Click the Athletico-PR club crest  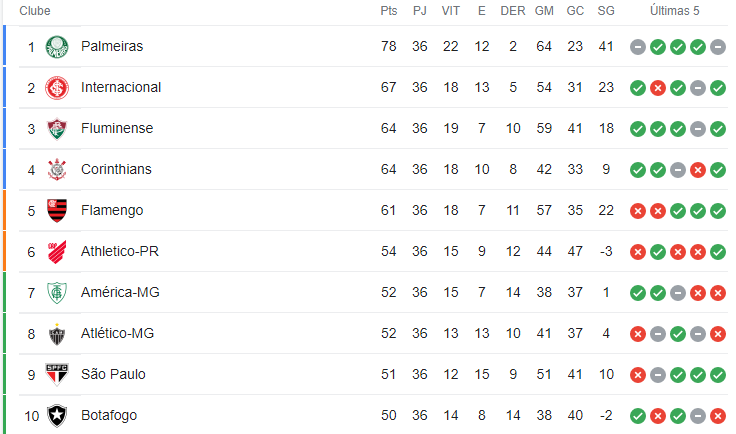pyautogui.click(x=57, y=252)
